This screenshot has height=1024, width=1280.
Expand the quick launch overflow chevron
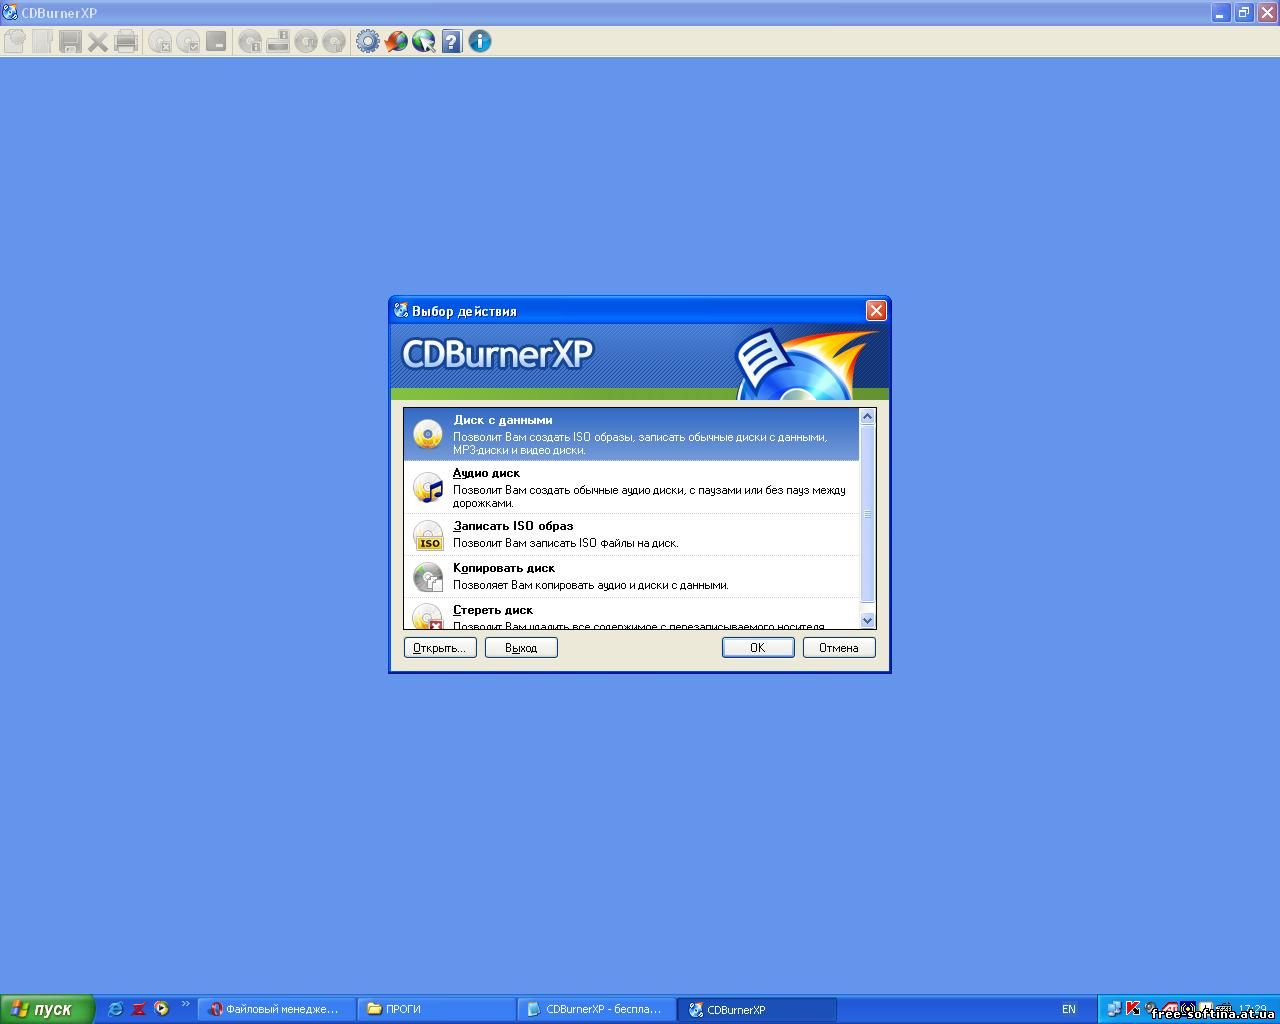[185, 1004]
